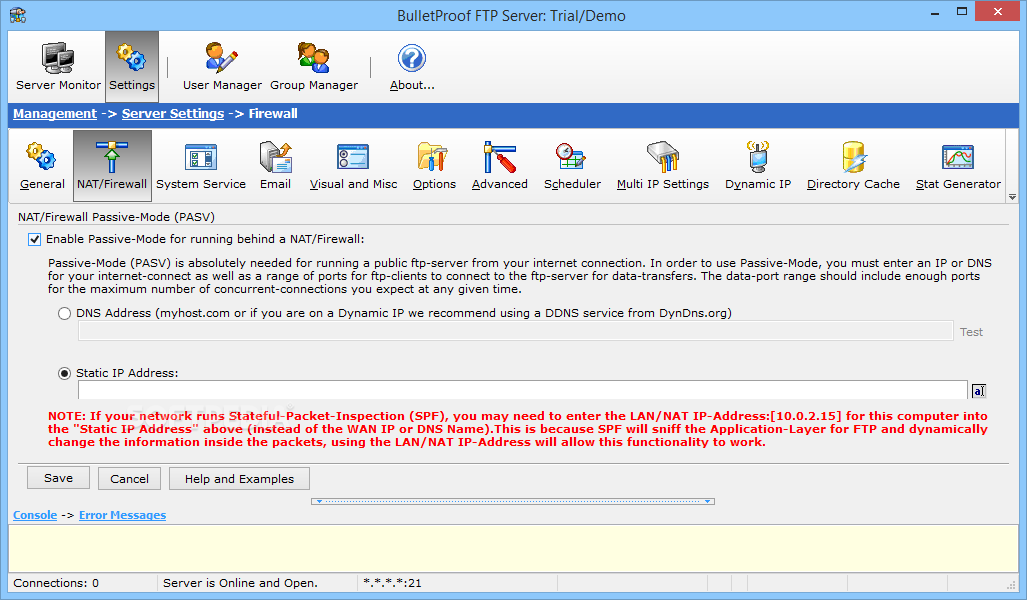The height and width of the screenshot is (600, 1027).
Task: Open Advanced settings
Action: [499, 166]
